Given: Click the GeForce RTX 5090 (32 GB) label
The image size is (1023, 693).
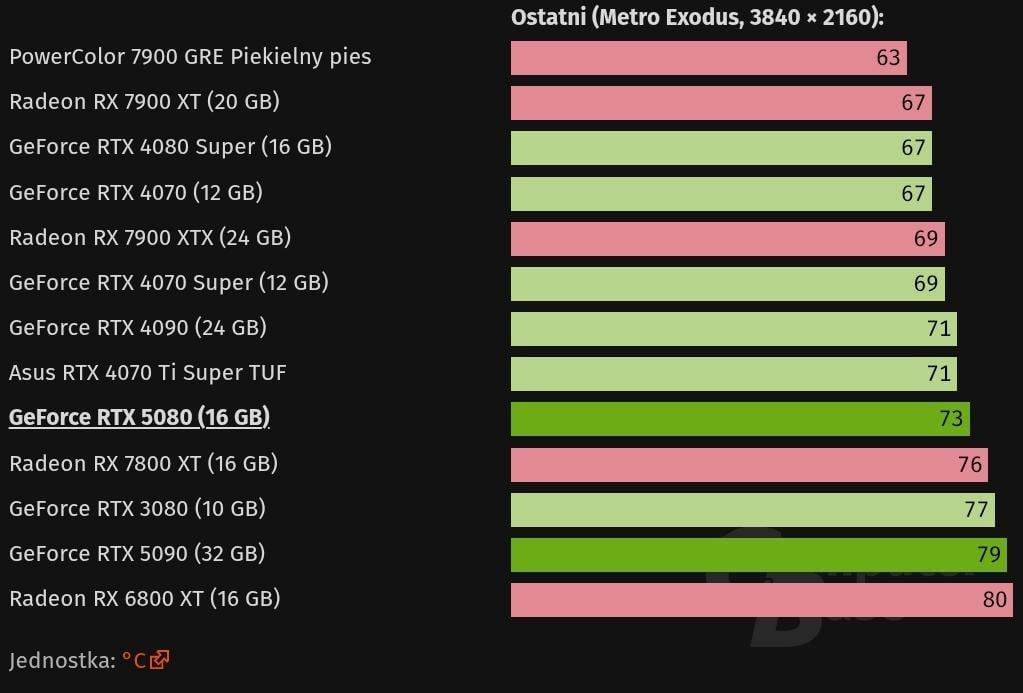Looking at the screenshot, I should 137,553.
